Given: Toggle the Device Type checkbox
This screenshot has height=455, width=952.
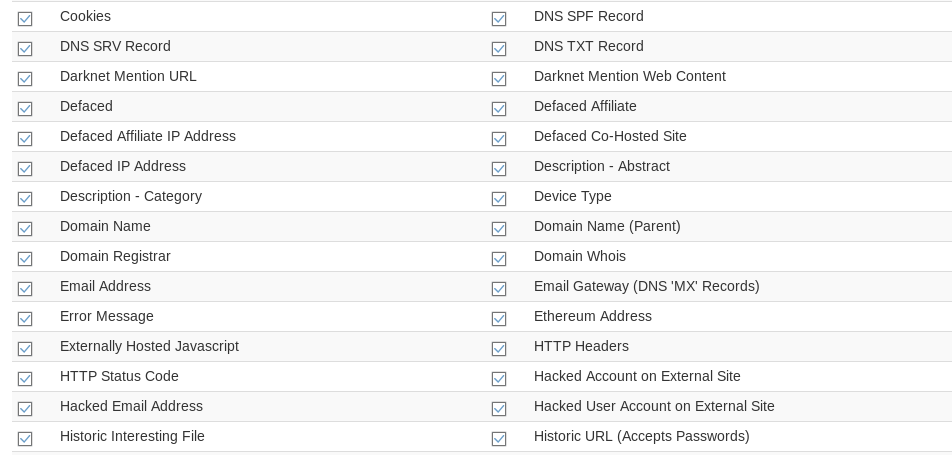Looking at the screenshot, I should 499,198.
